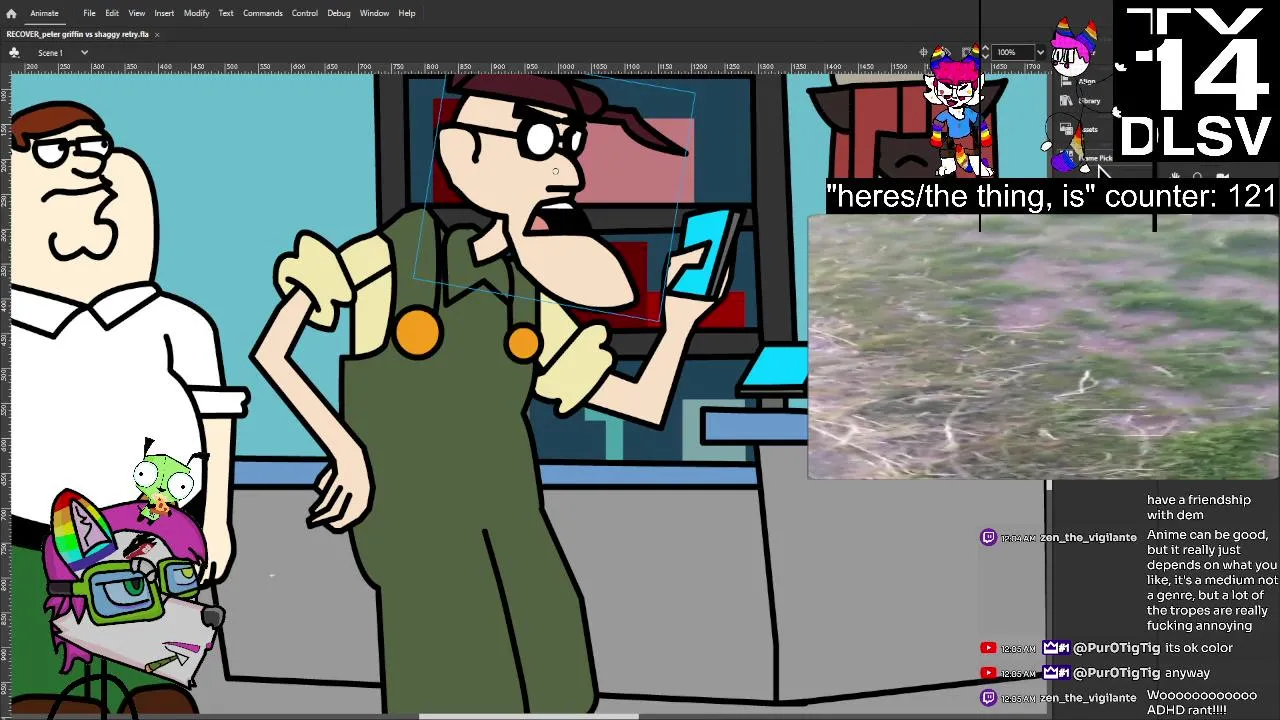Click the scene icon beside Scene 1
1280x720 pixels.
(14, 52)
